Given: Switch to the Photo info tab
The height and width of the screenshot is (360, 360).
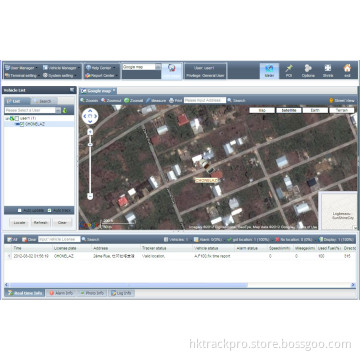Looking at the screenshot, I should 92,293.
